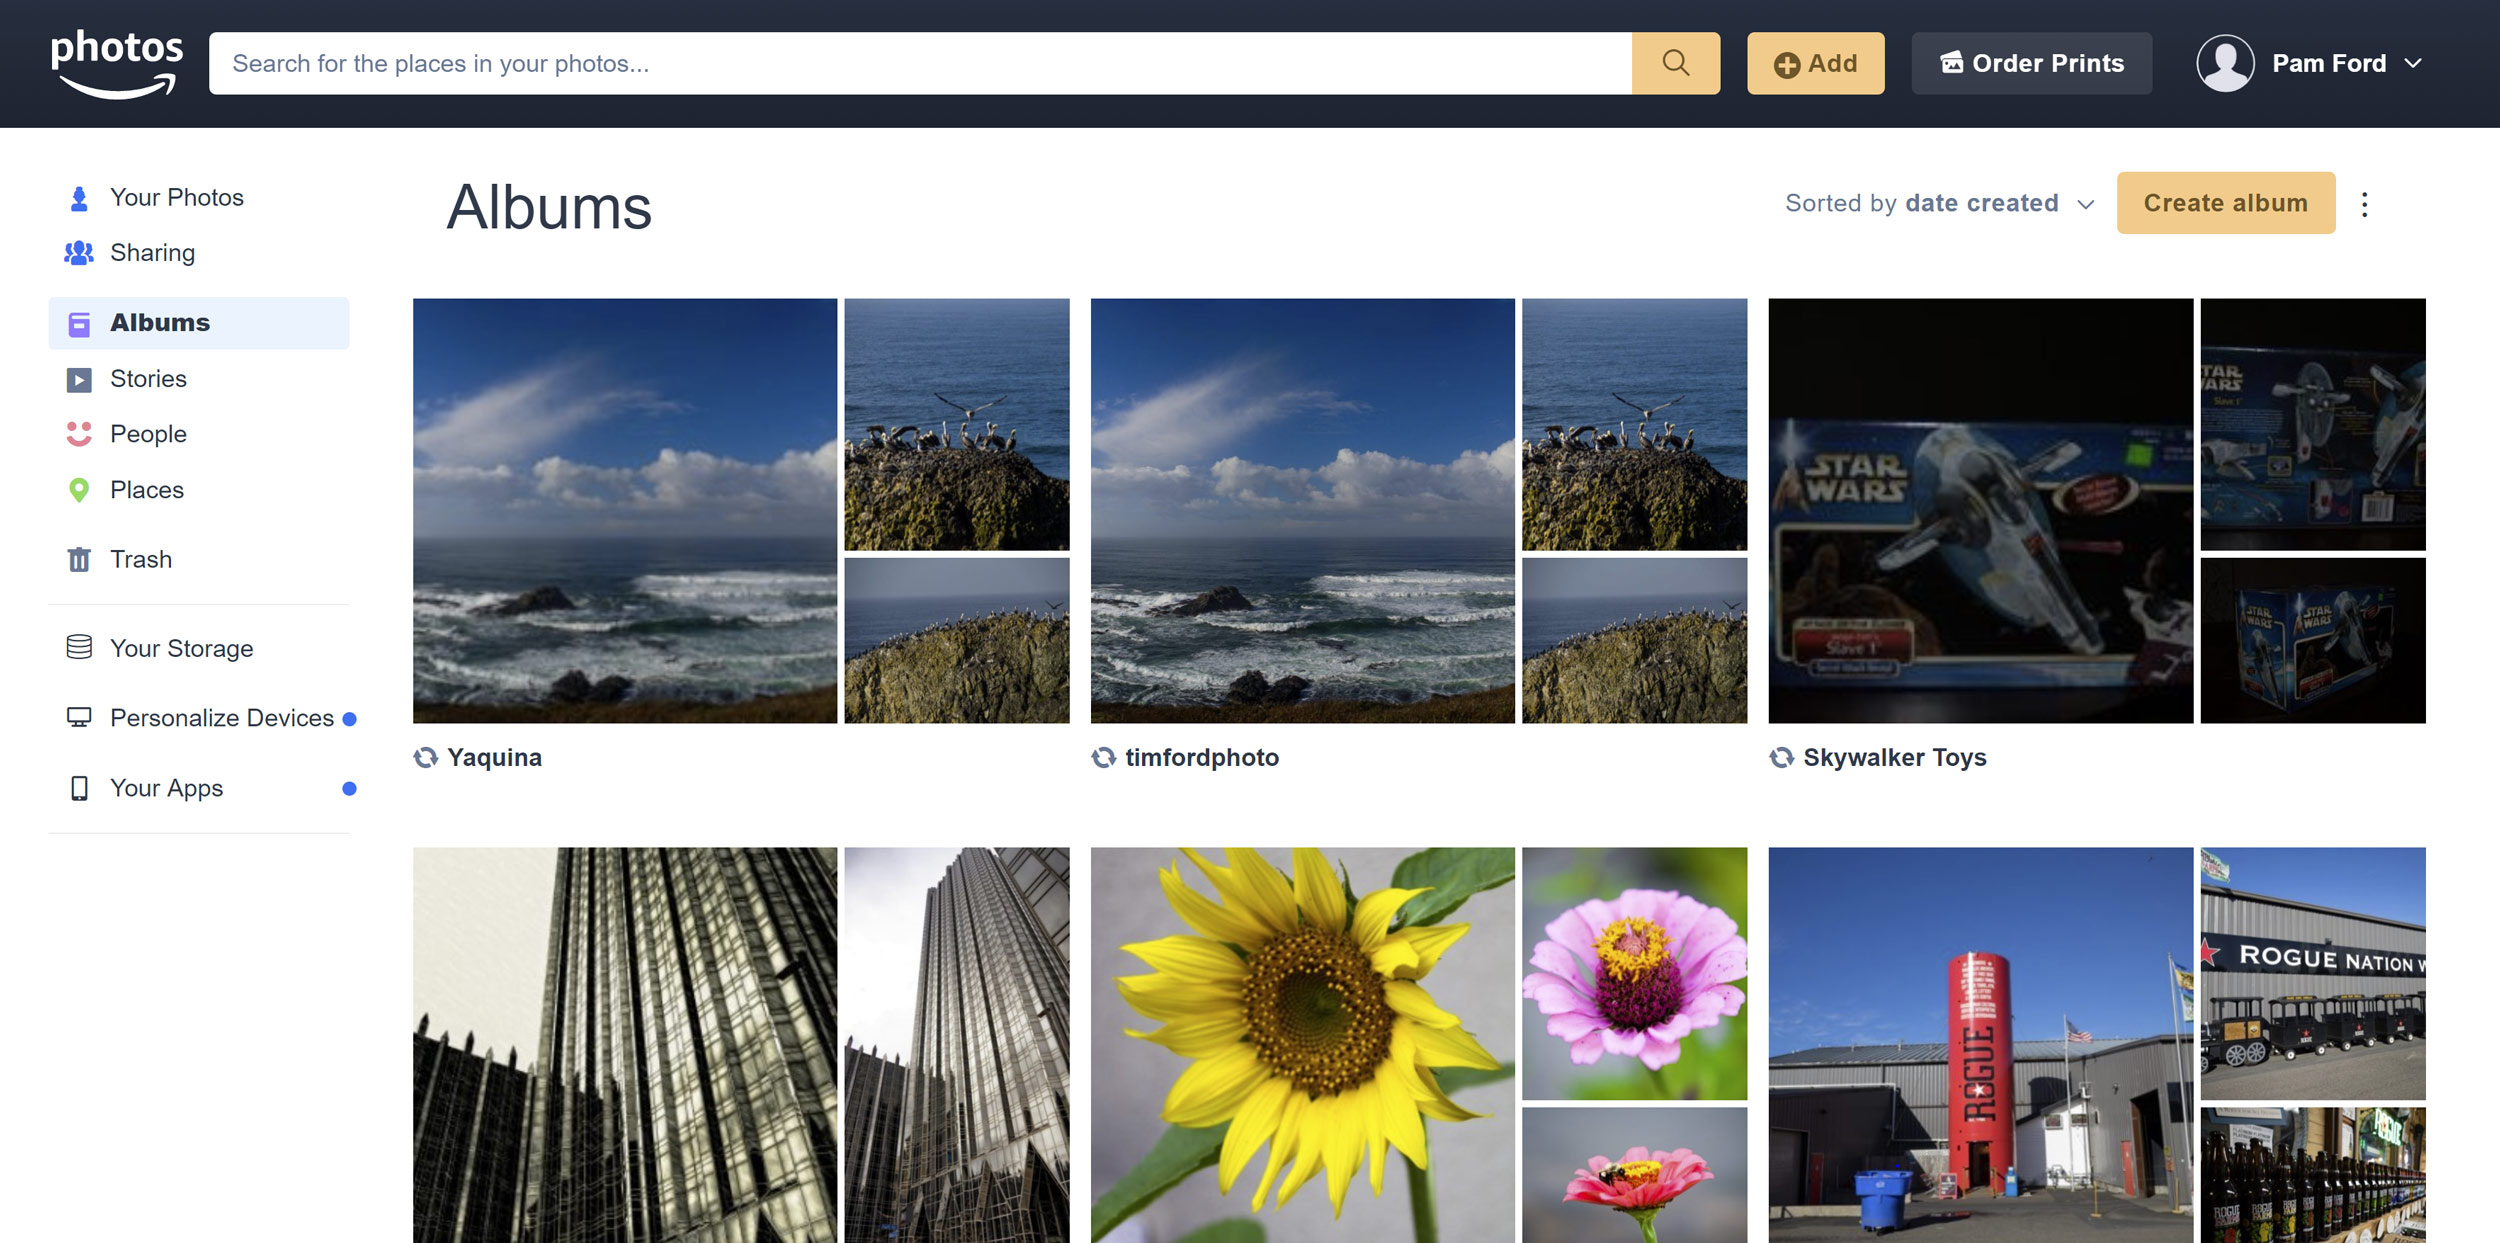Screen dimensions: 2500x1243
Task: Click into the places search field
Action: [x=920, y=63]
